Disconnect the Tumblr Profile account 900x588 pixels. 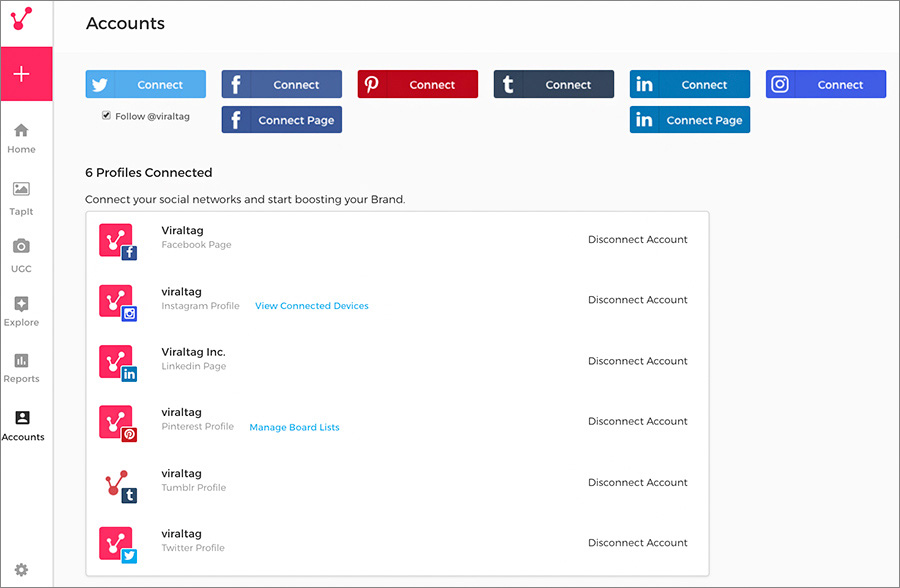638,483
